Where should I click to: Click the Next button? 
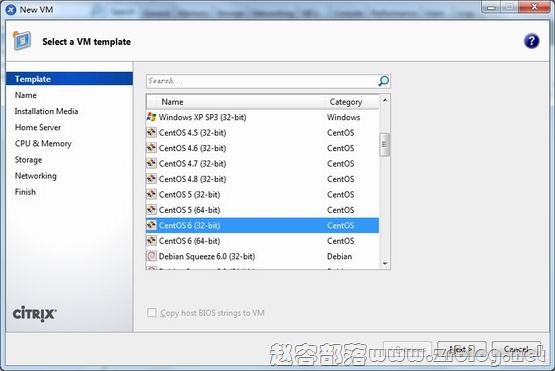[462, 349]
